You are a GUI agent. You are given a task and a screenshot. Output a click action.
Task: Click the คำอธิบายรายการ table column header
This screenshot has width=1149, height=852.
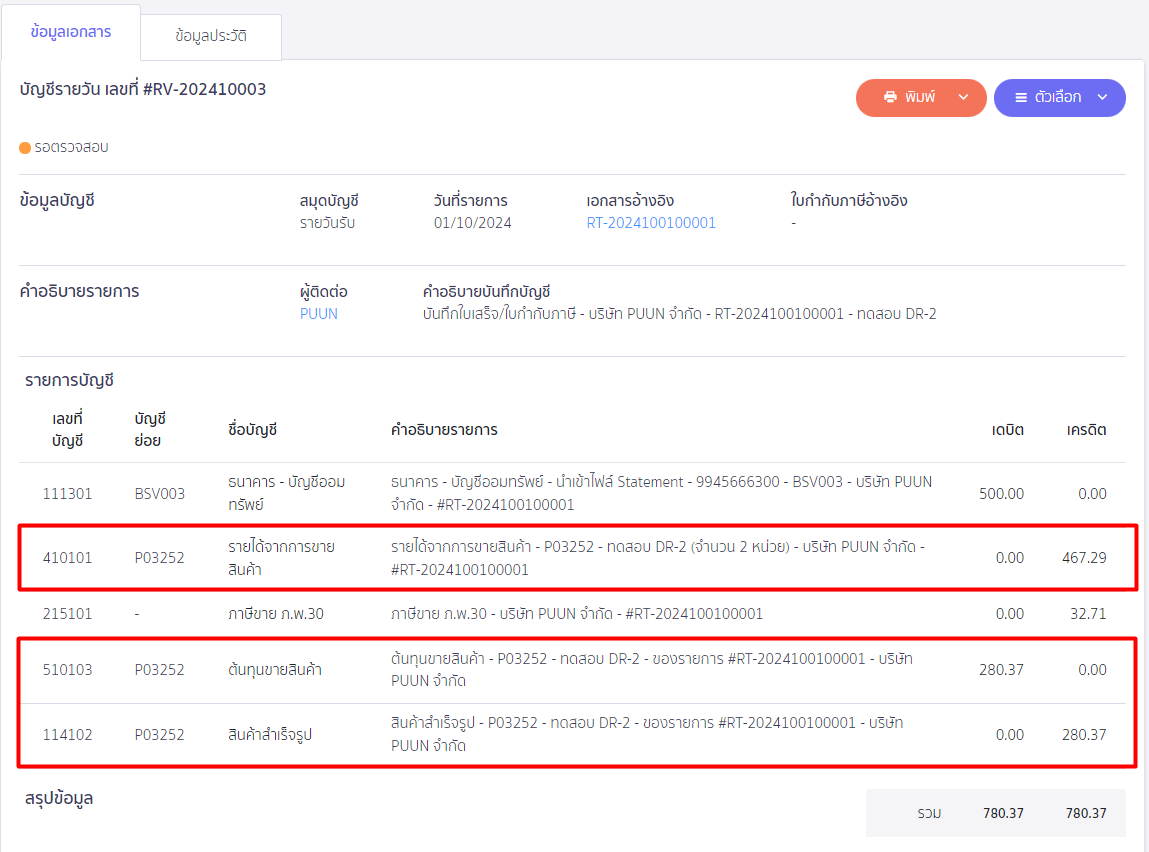[x=444, y=430]
